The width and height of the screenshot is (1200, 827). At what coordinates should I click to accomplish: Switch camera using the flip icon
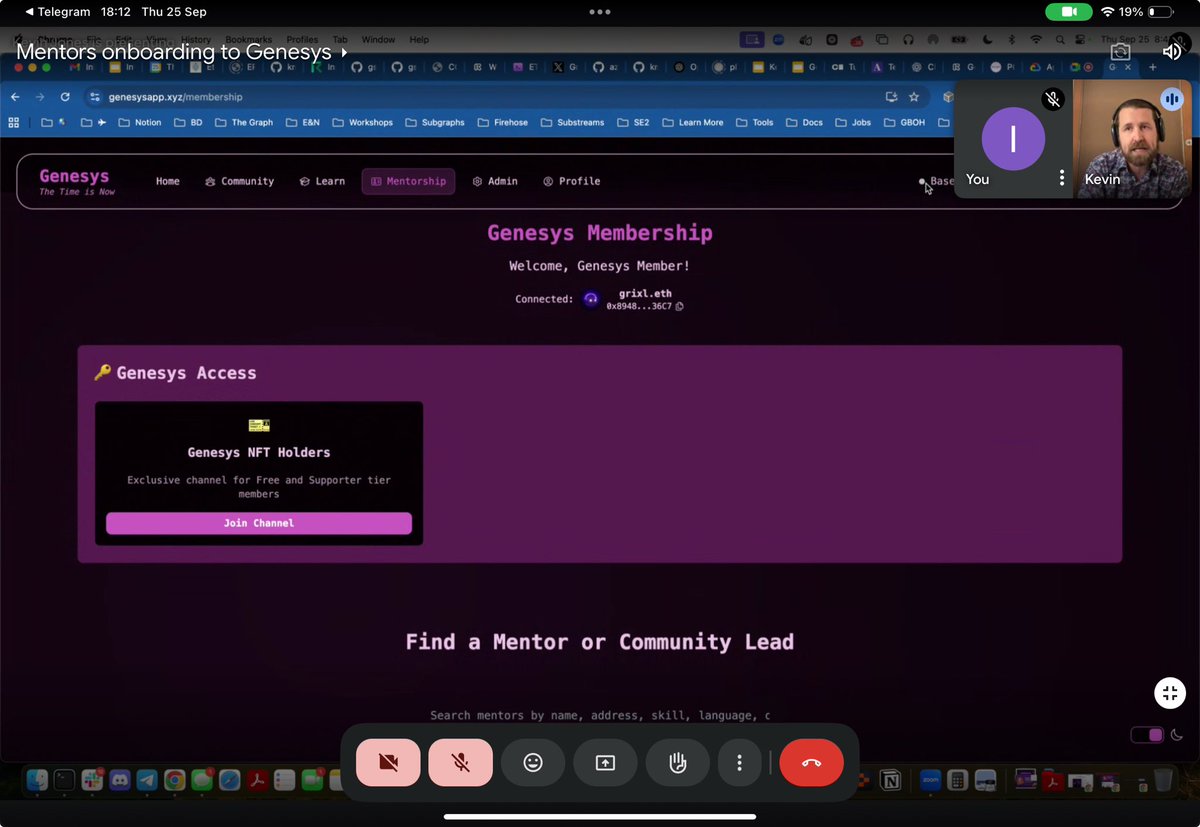(1120, 51)
